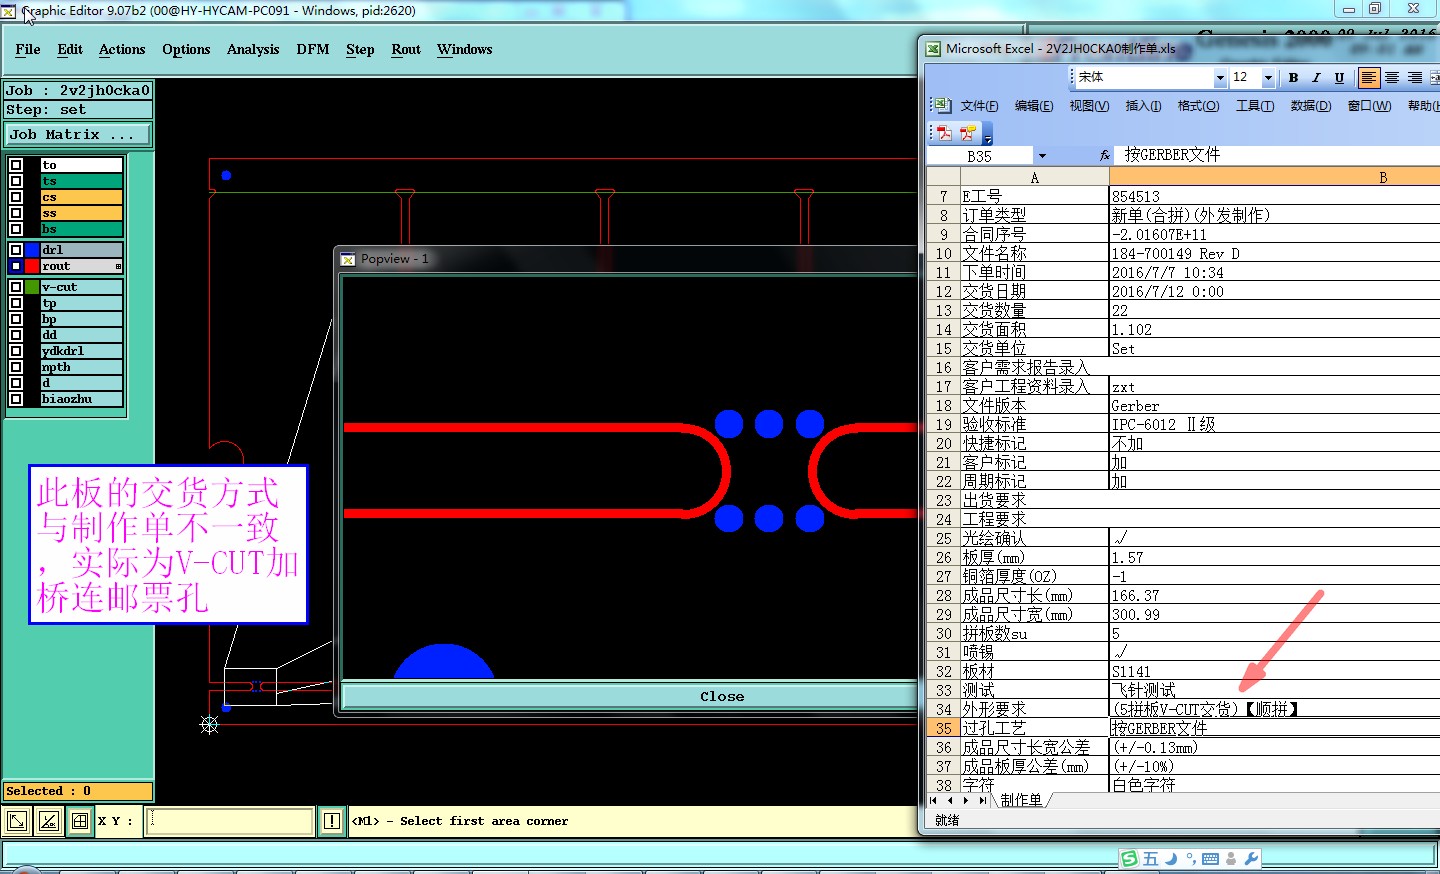This screenshot has height=874, width=1440.
Task: Open the font name dropdown showing 宋体
Action: (1220, 78)
